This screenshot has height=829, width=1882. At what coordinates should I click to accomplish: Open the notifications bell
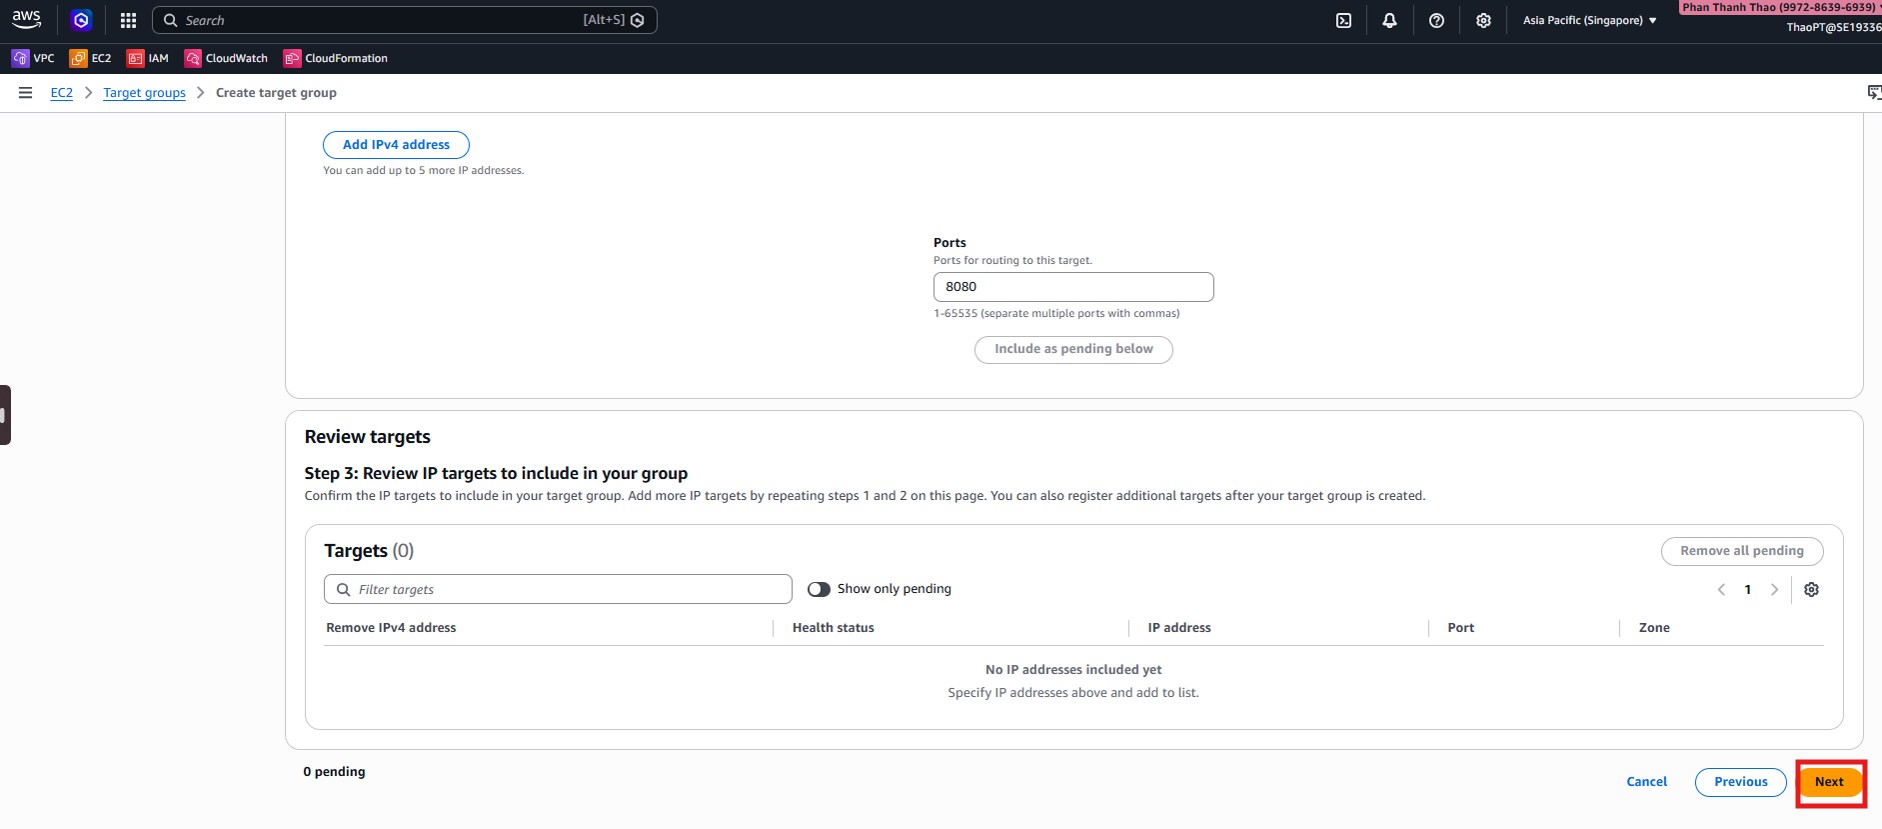pos(1389,20)
